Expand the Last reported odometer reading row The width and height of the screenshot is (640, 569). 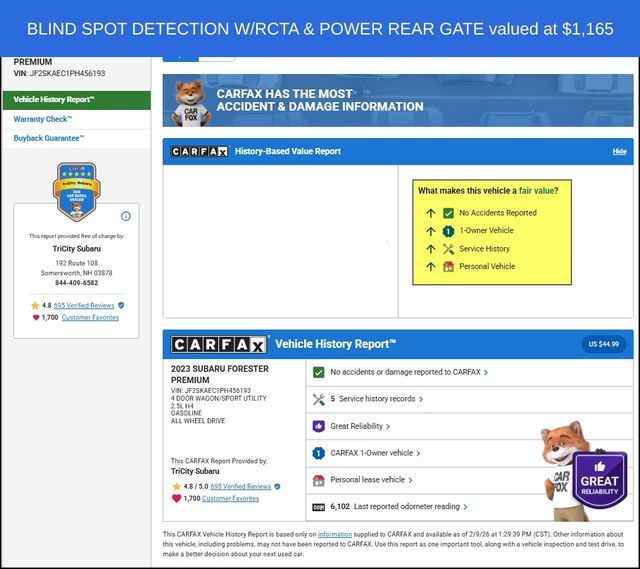coord(398,507)
